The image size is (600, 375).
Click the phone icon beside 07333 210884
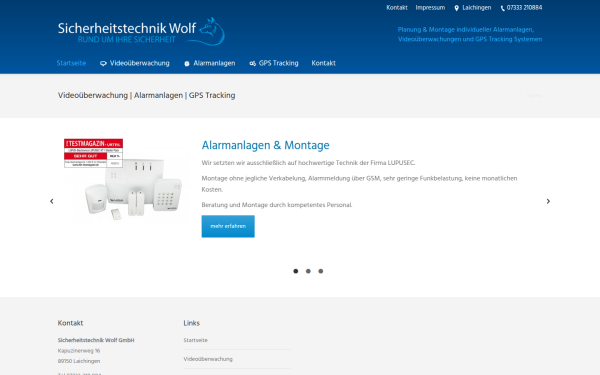click(502, 8)
